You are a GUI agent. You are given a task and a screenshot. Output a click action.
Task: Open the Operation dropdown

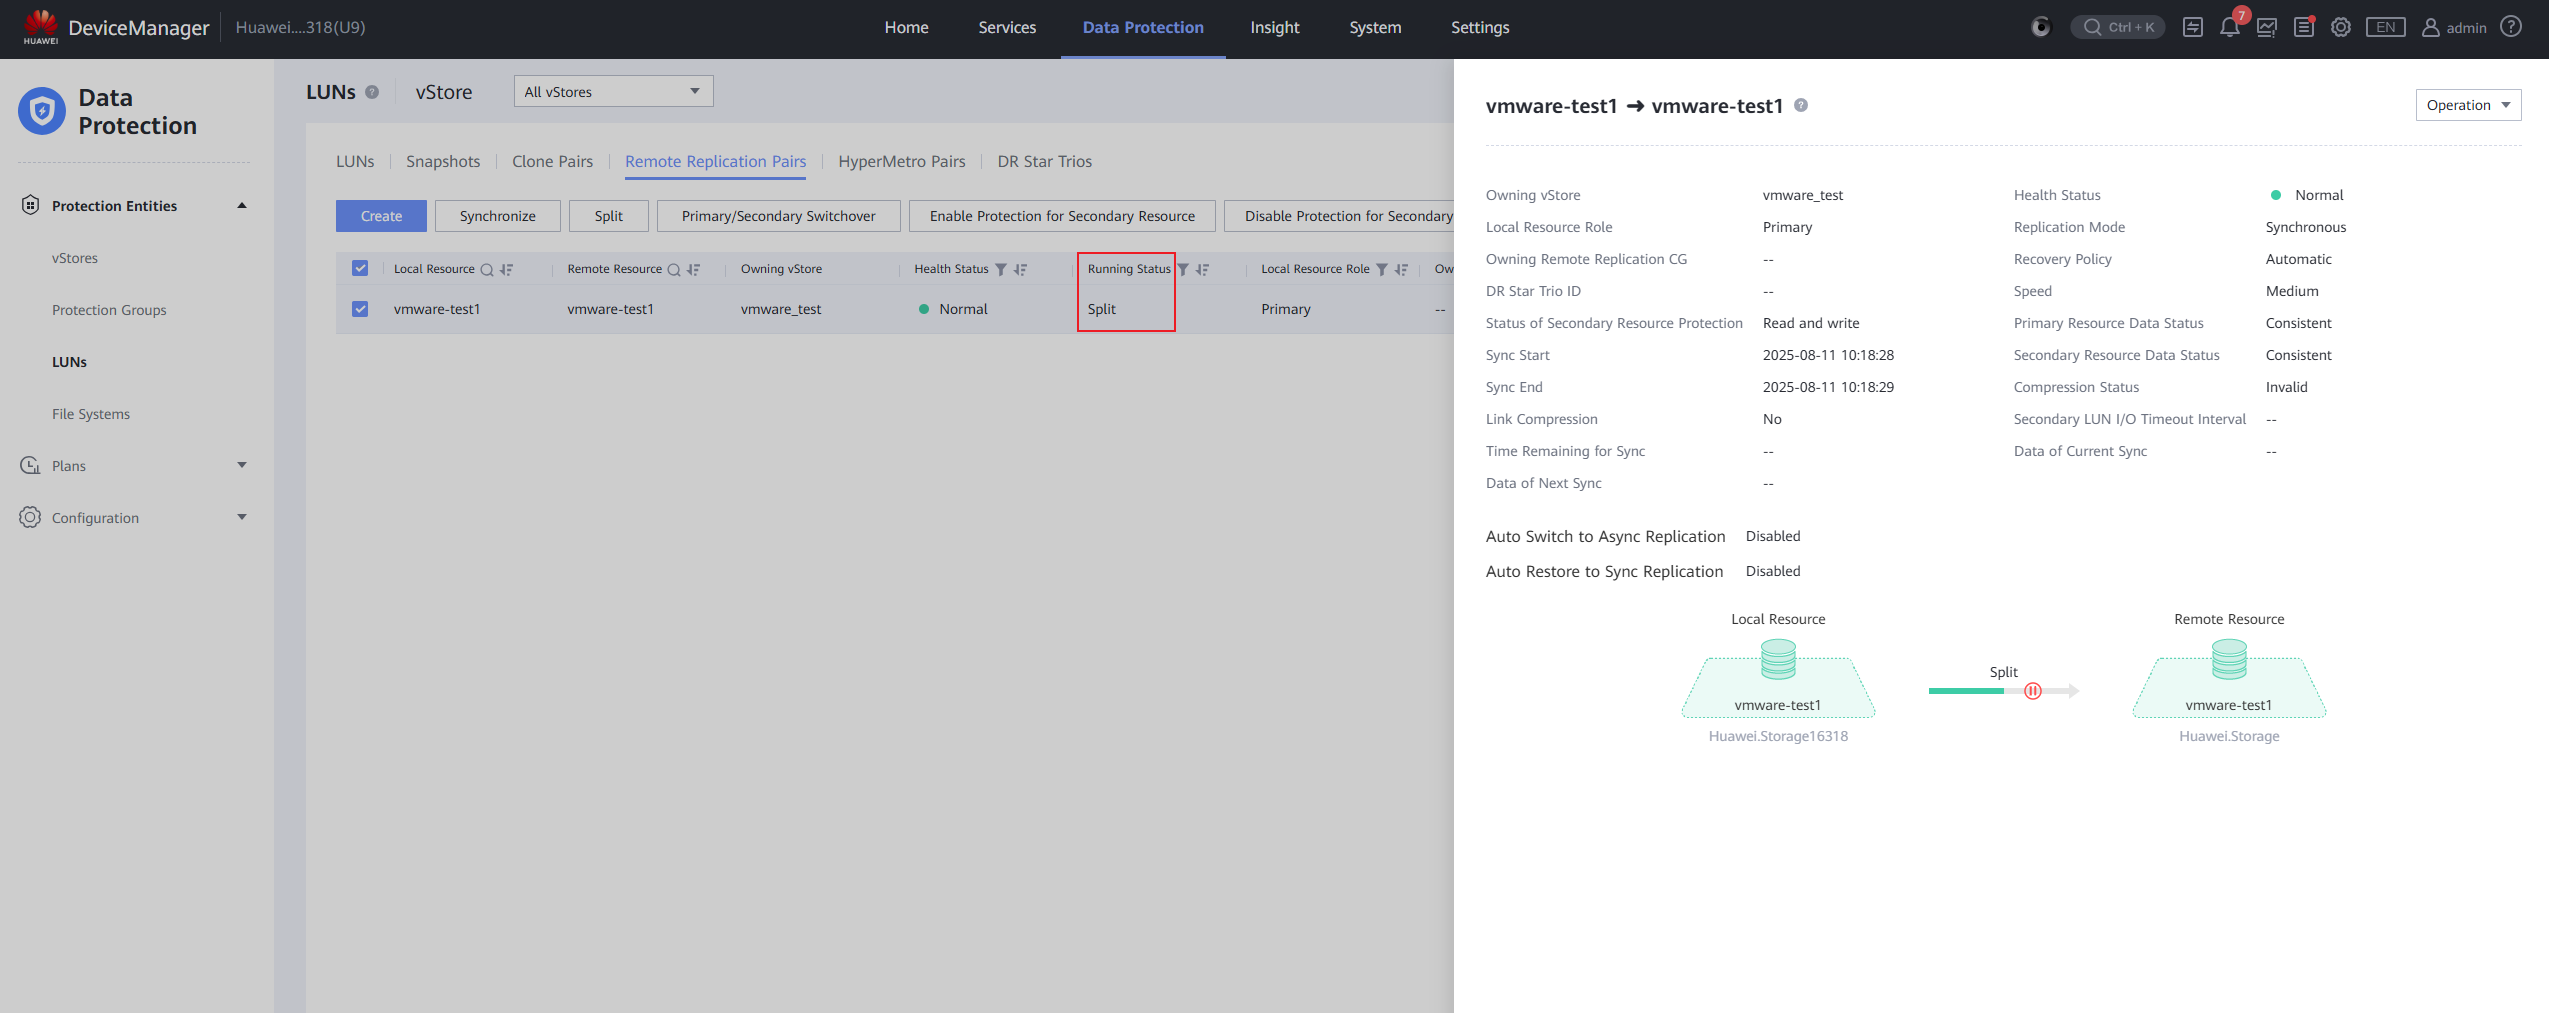point(2468,105)
